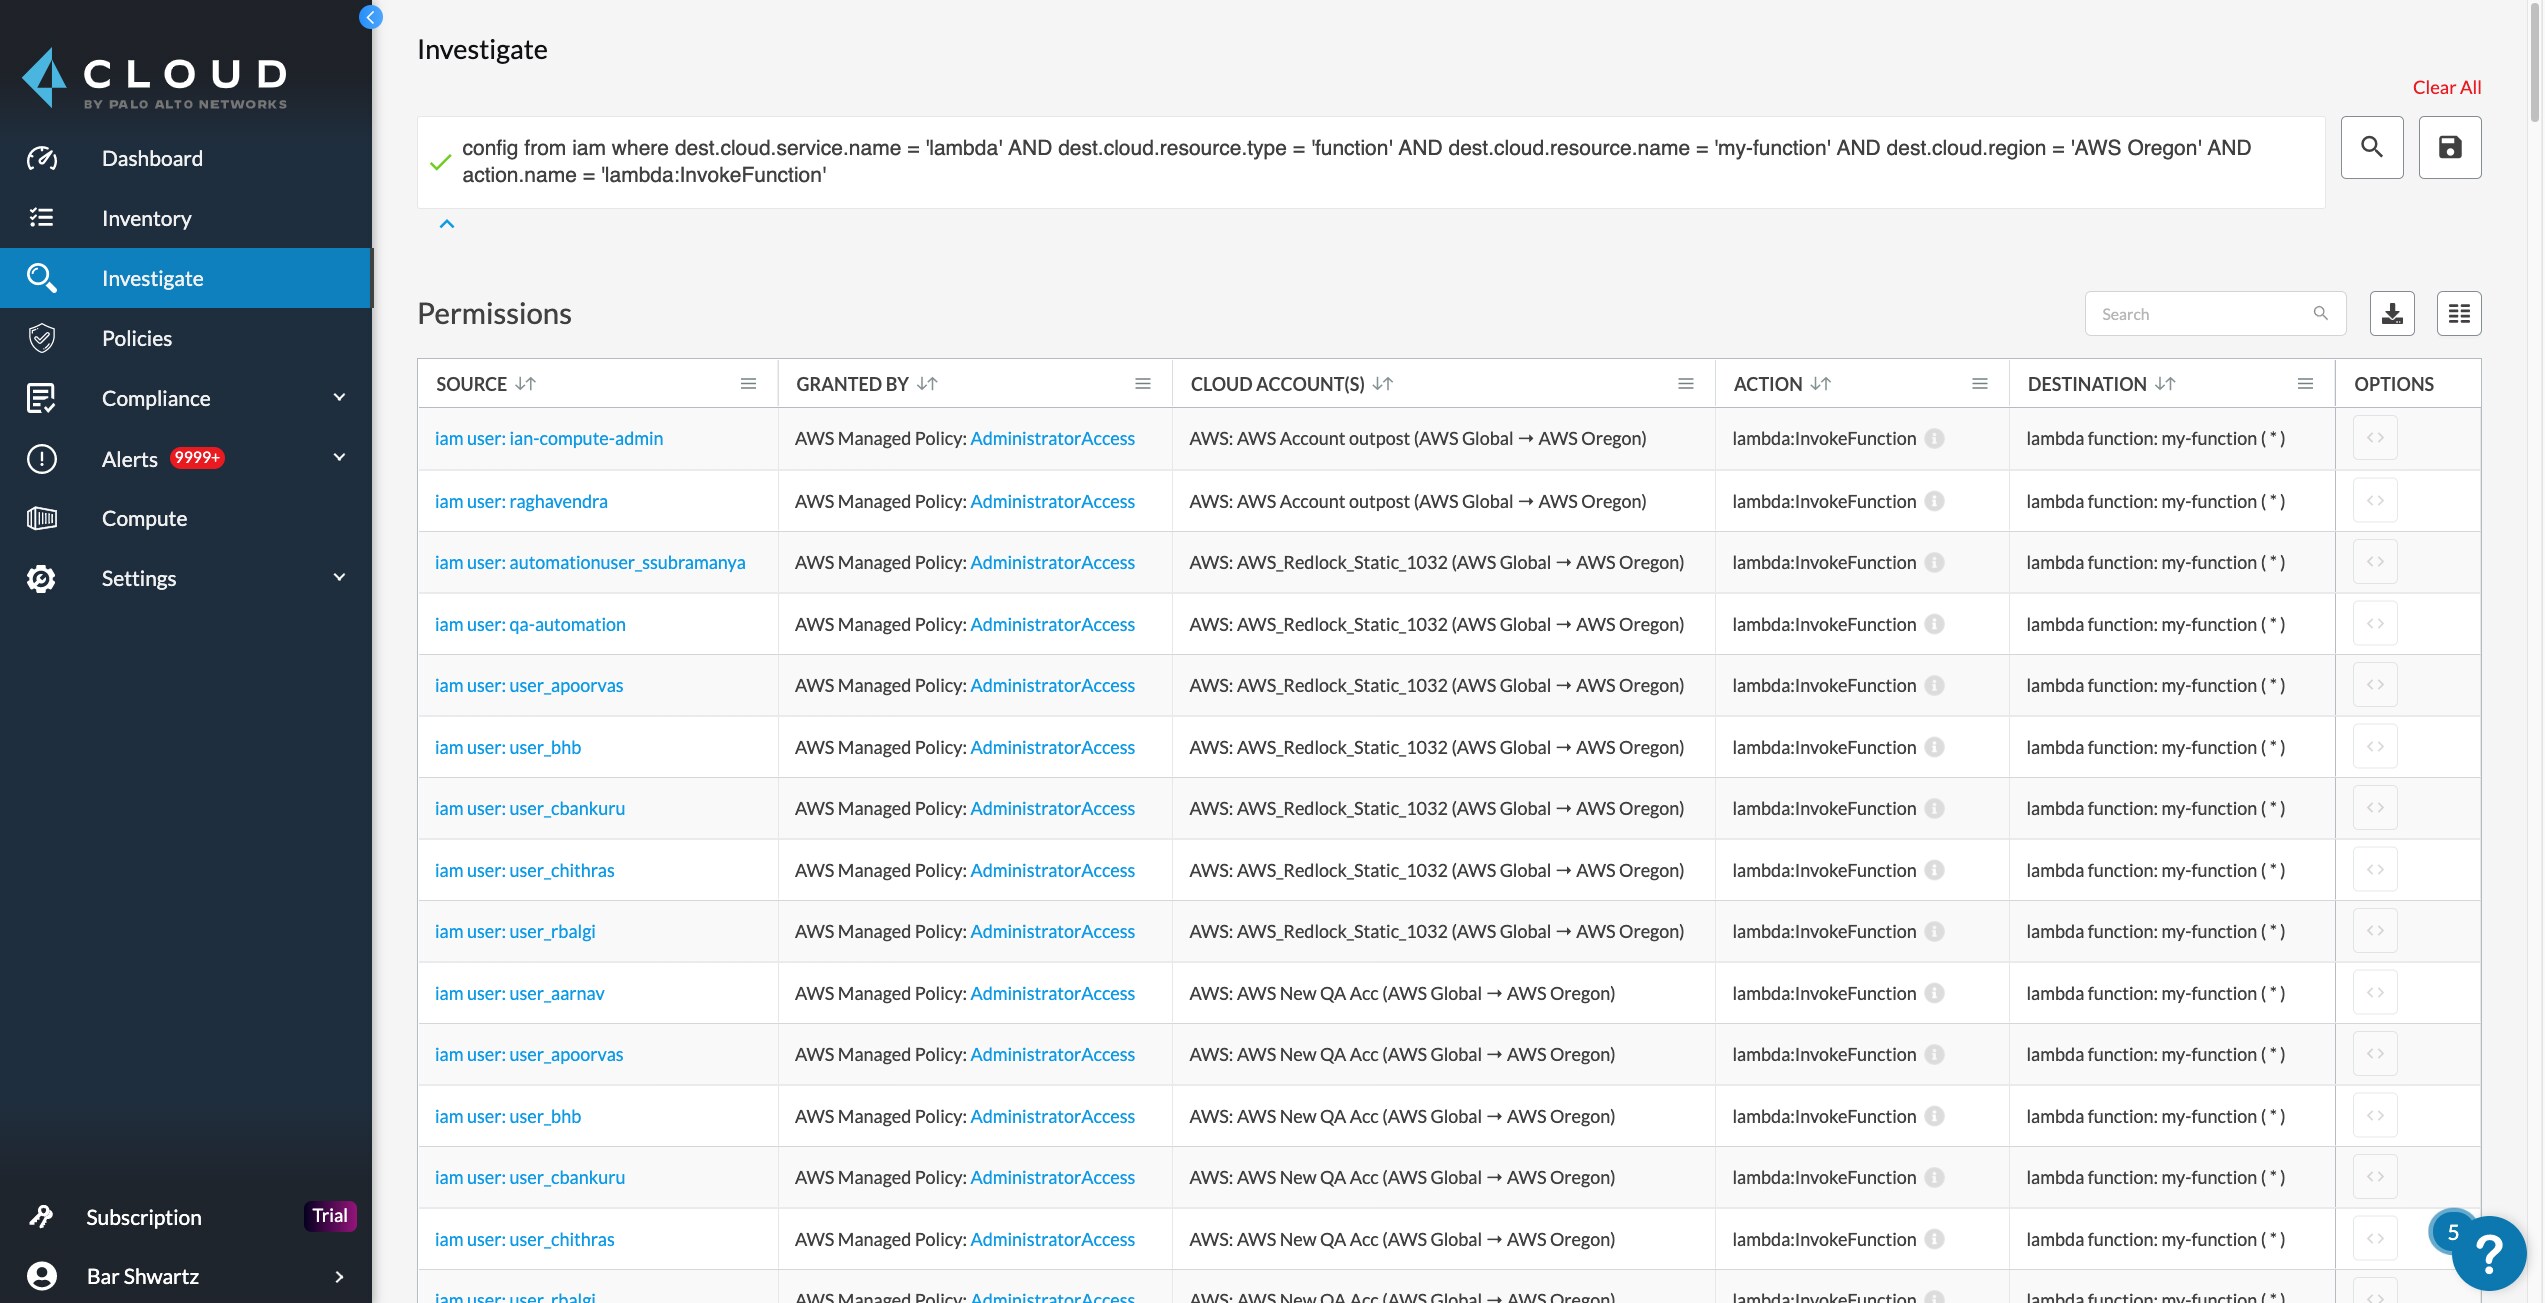The width and height of the screenshot is (2545, 1303).
Task: Toggle sorting on the GRANTED BY column
Action: click(927, 384)
